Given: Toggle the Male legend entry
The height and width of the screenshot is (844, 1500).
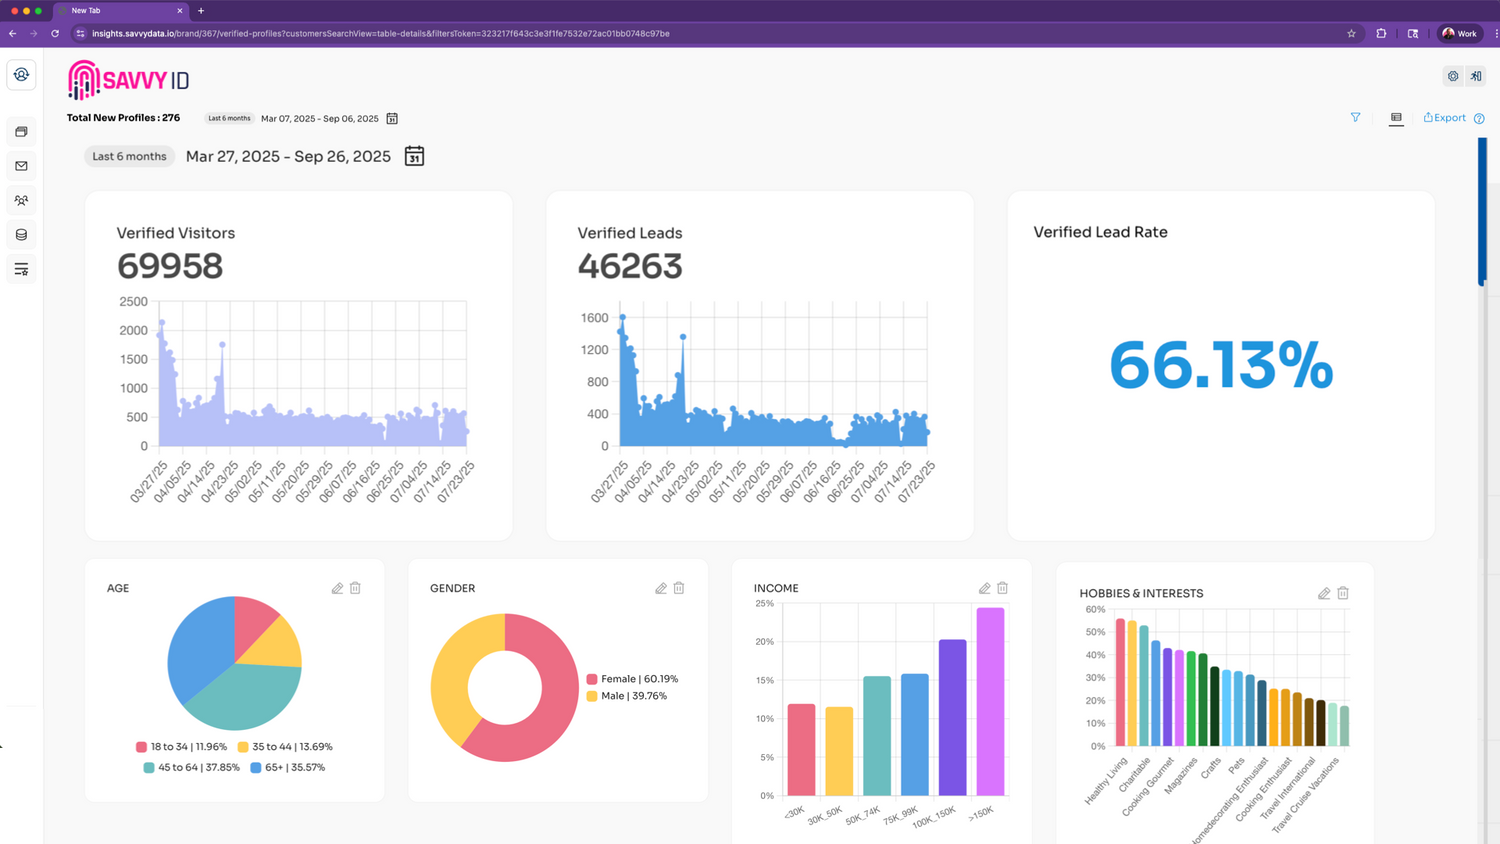Looking at the screenshot, I should (626, 696).
